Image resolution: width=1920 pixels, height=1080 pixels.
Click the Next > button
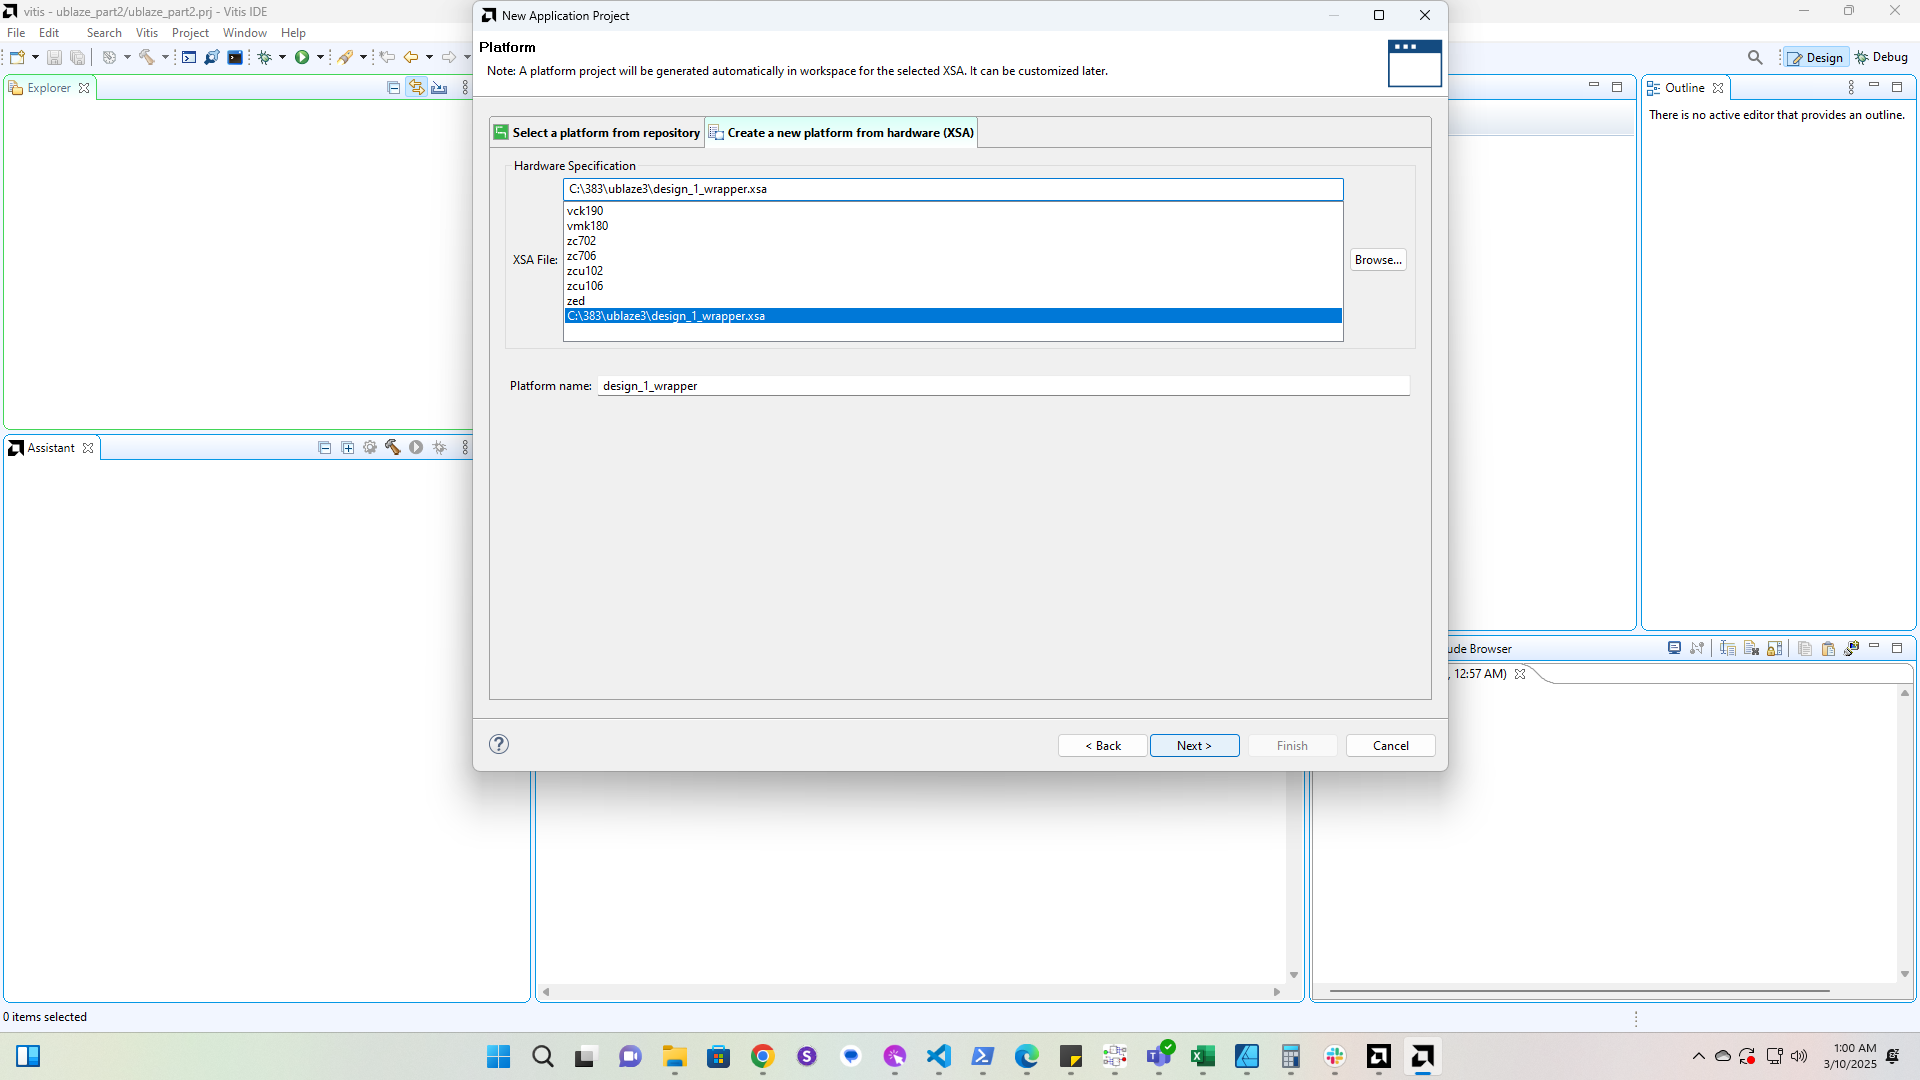(x=1194, y=746)
